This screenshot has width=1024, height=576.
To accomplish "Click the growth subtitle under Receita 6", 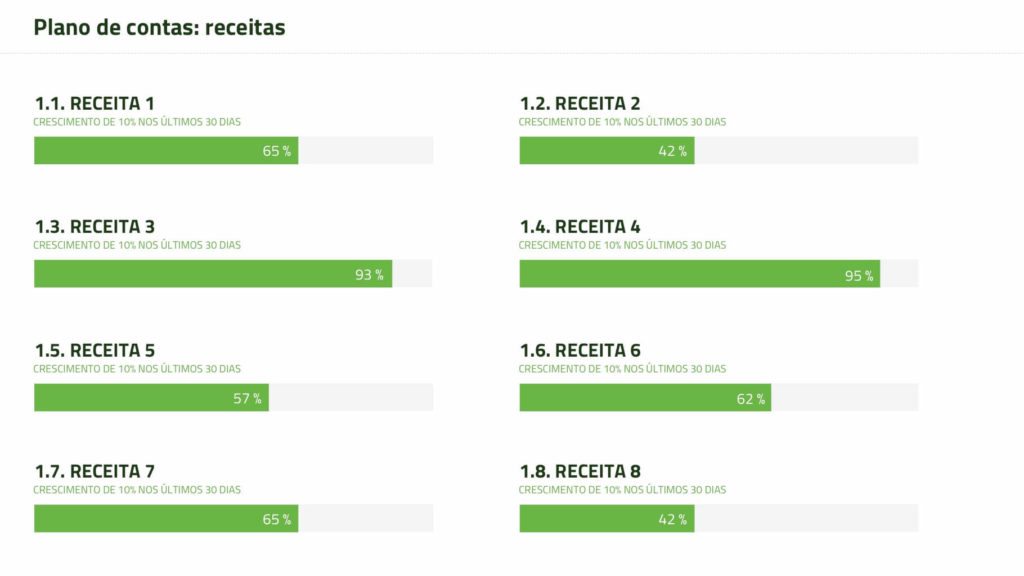I will [x=622, y=369].
